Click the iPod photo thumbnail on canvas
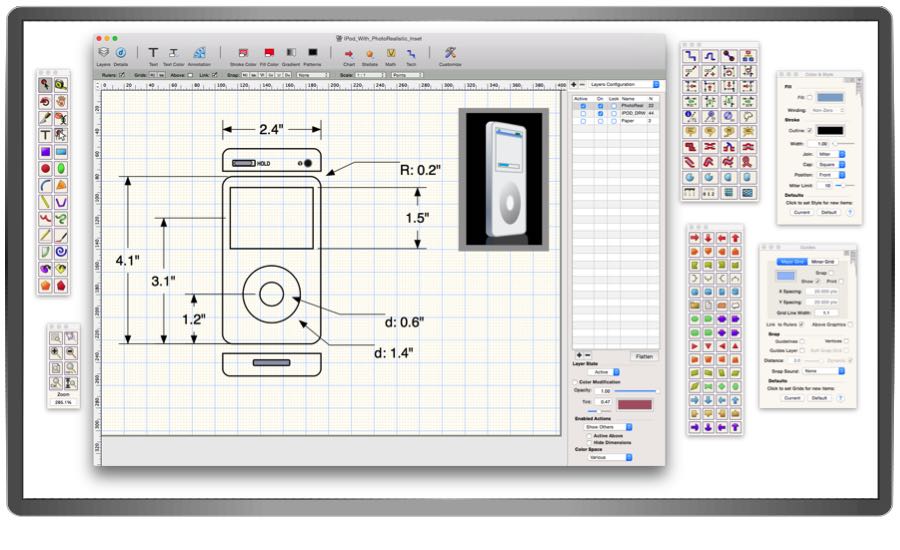The width and height of the screenshot is (900, 550). 503,179
